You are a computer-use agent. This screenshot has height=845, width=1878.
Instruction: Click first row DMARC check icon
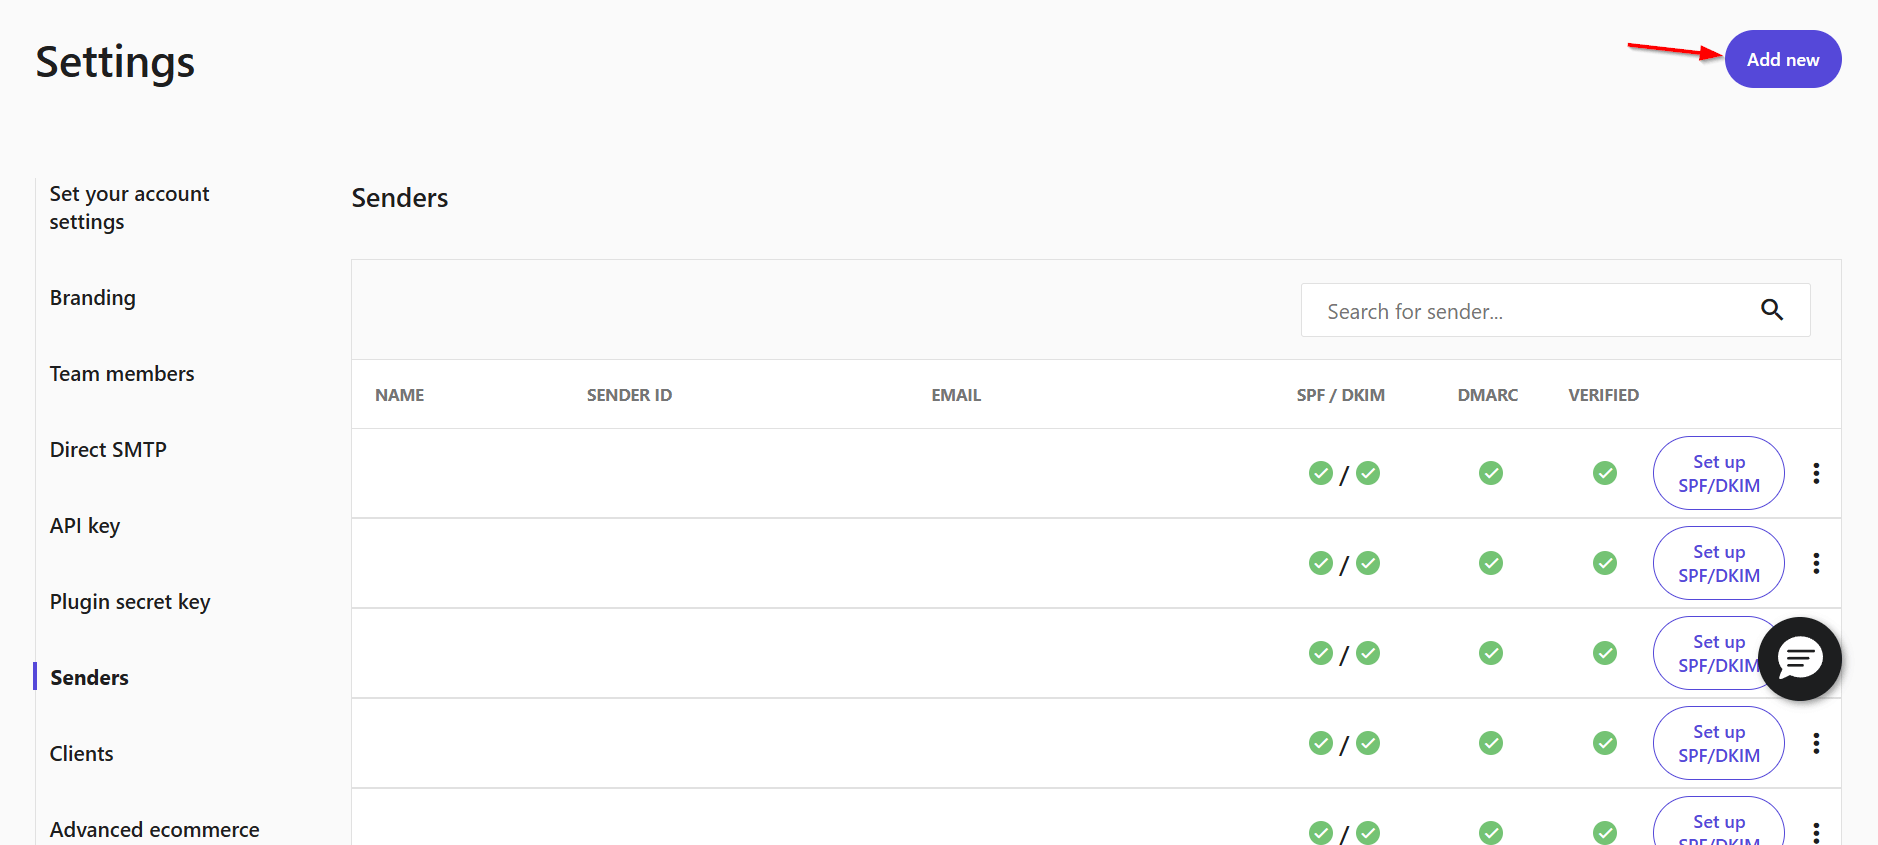tap(1491, 473)
